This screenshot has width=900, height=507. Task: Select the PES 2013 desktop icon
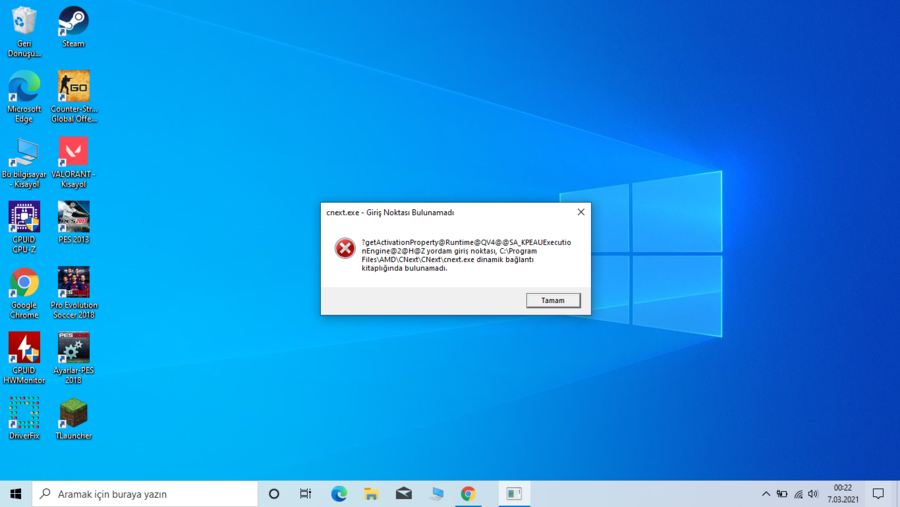(73, 222)
